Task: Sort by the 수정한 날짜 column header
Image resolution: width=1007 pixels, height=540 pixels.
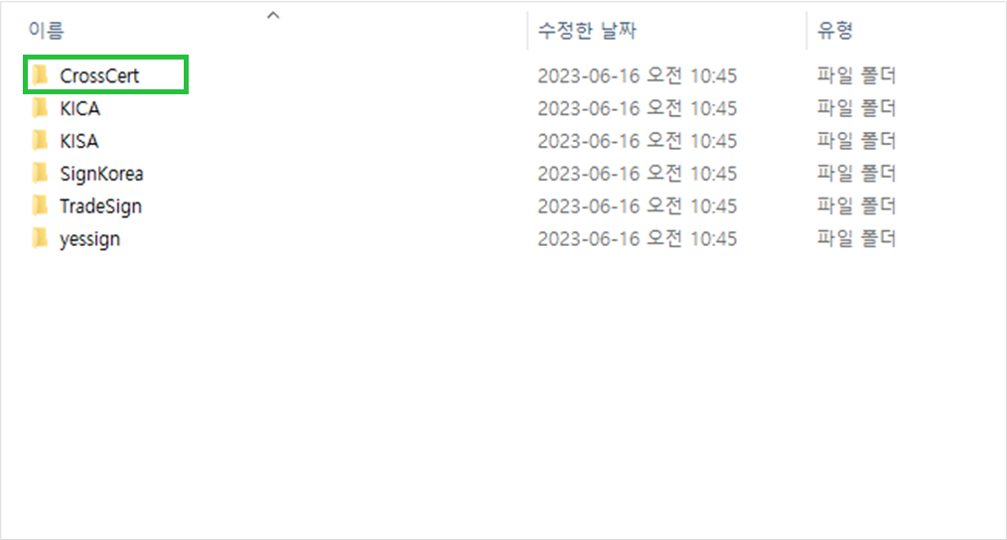Action: coord(587,30)
